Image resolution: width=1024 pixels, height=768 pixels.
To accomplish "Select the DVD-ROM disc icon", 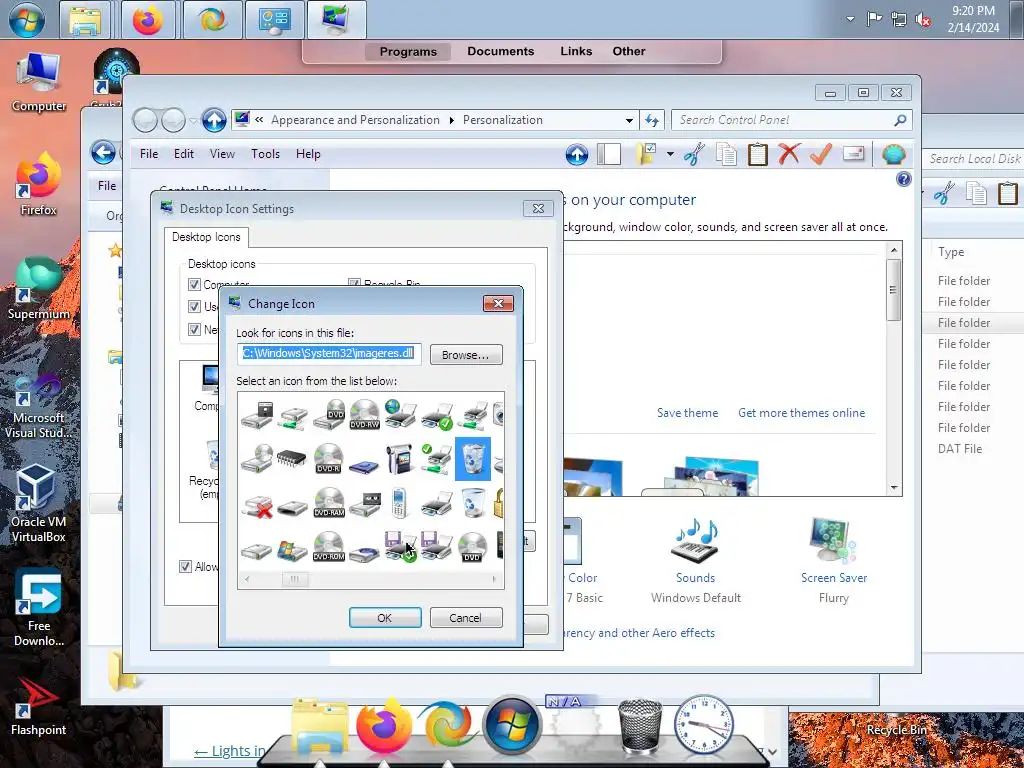I will click(328, 547).
